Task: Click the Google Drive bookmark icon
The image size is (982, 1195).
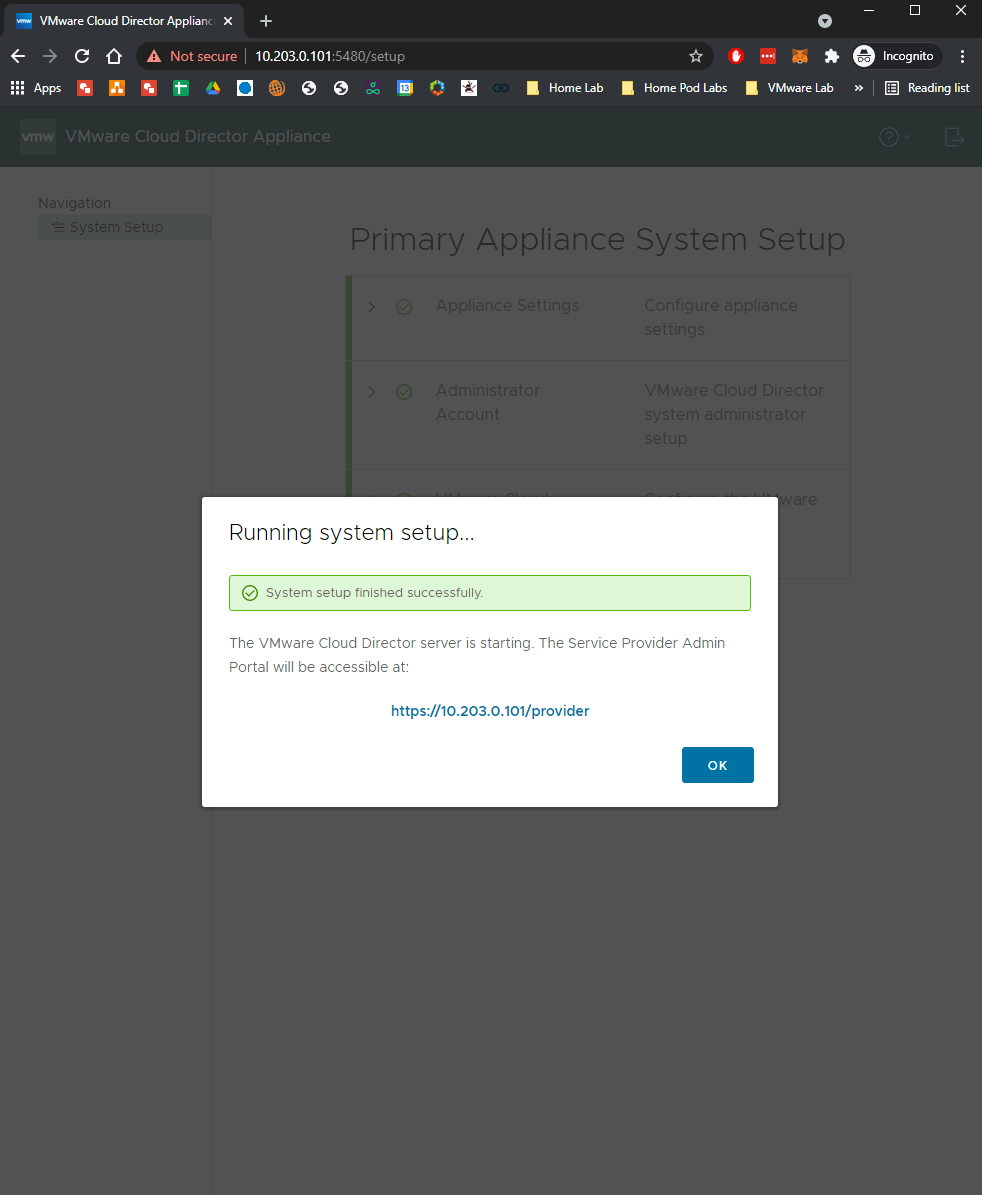Action: [x=213, y=88]
